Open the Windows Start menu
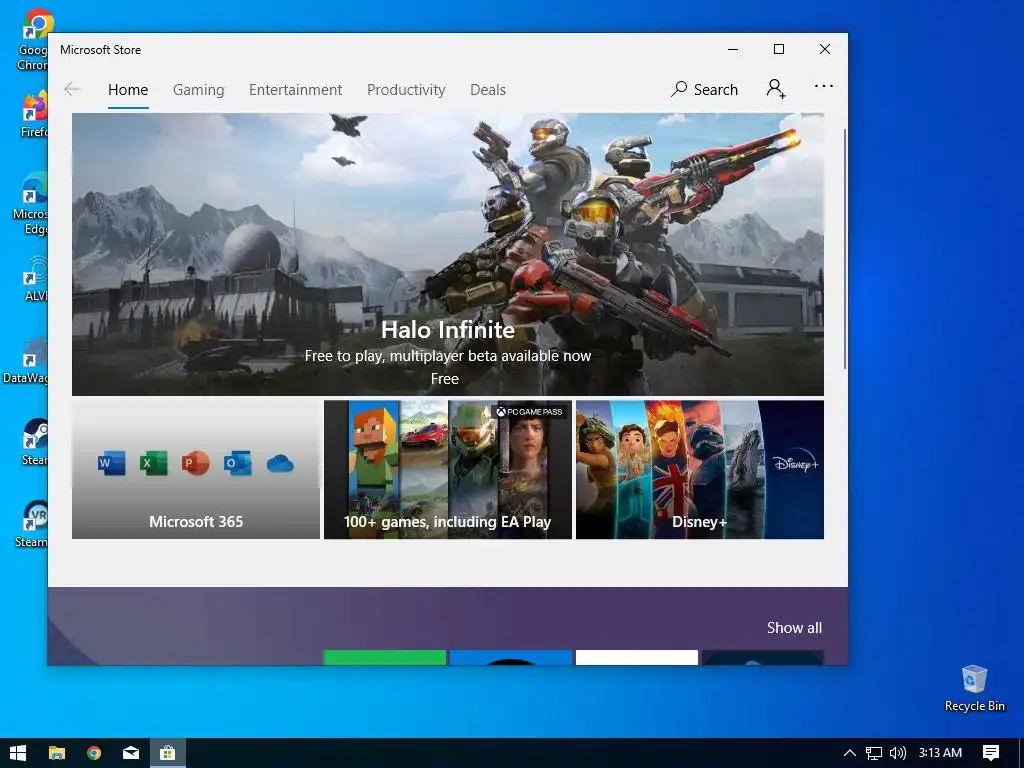 (18, 753)
